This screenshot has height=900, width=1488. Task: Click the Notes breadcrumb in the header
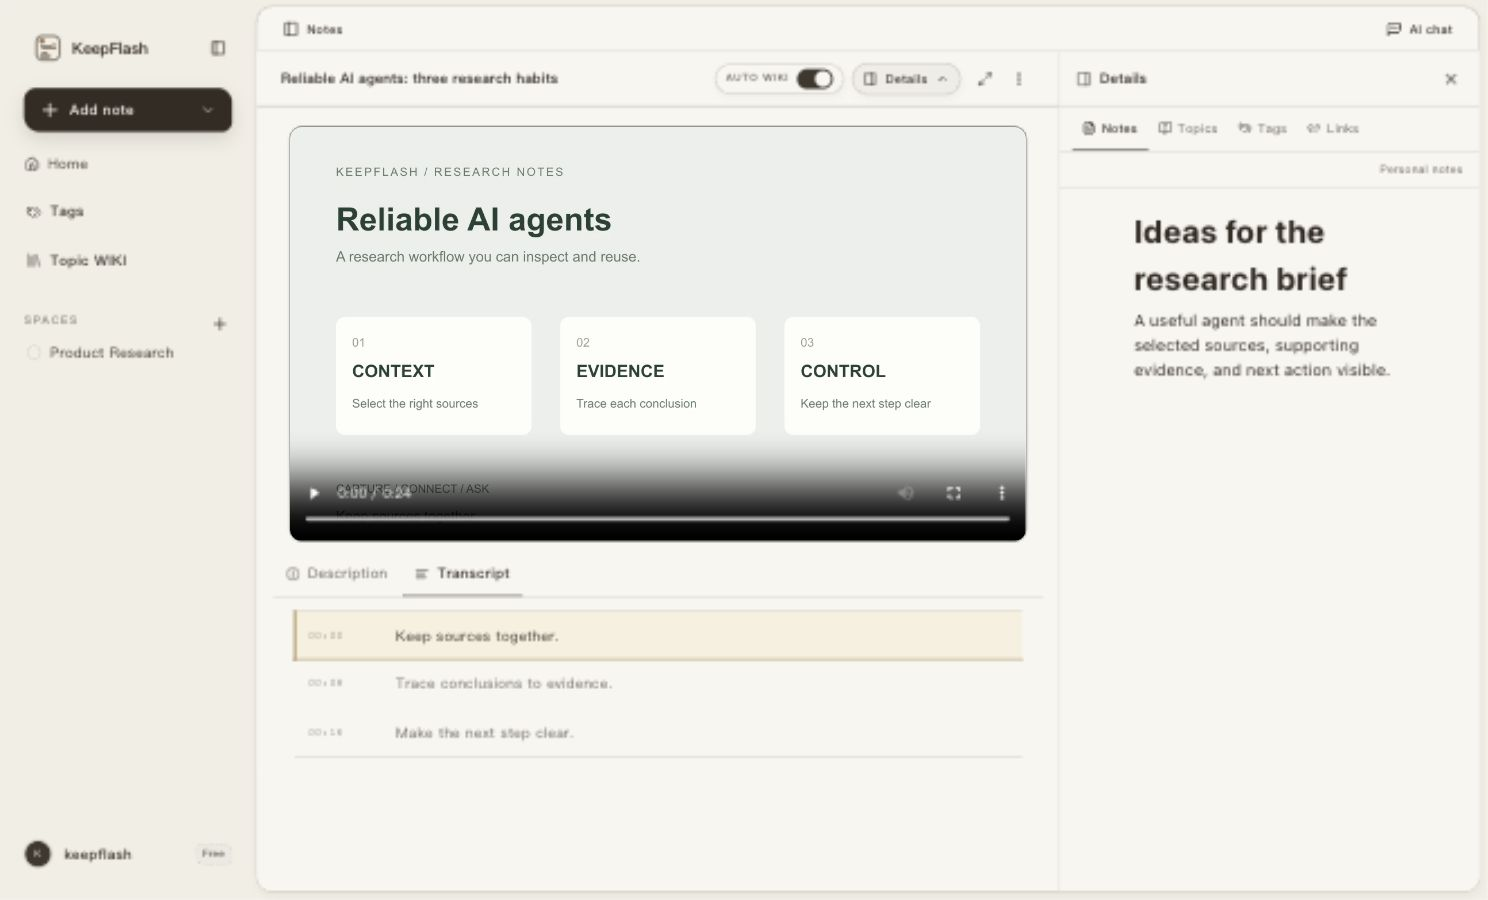[313, 29]
